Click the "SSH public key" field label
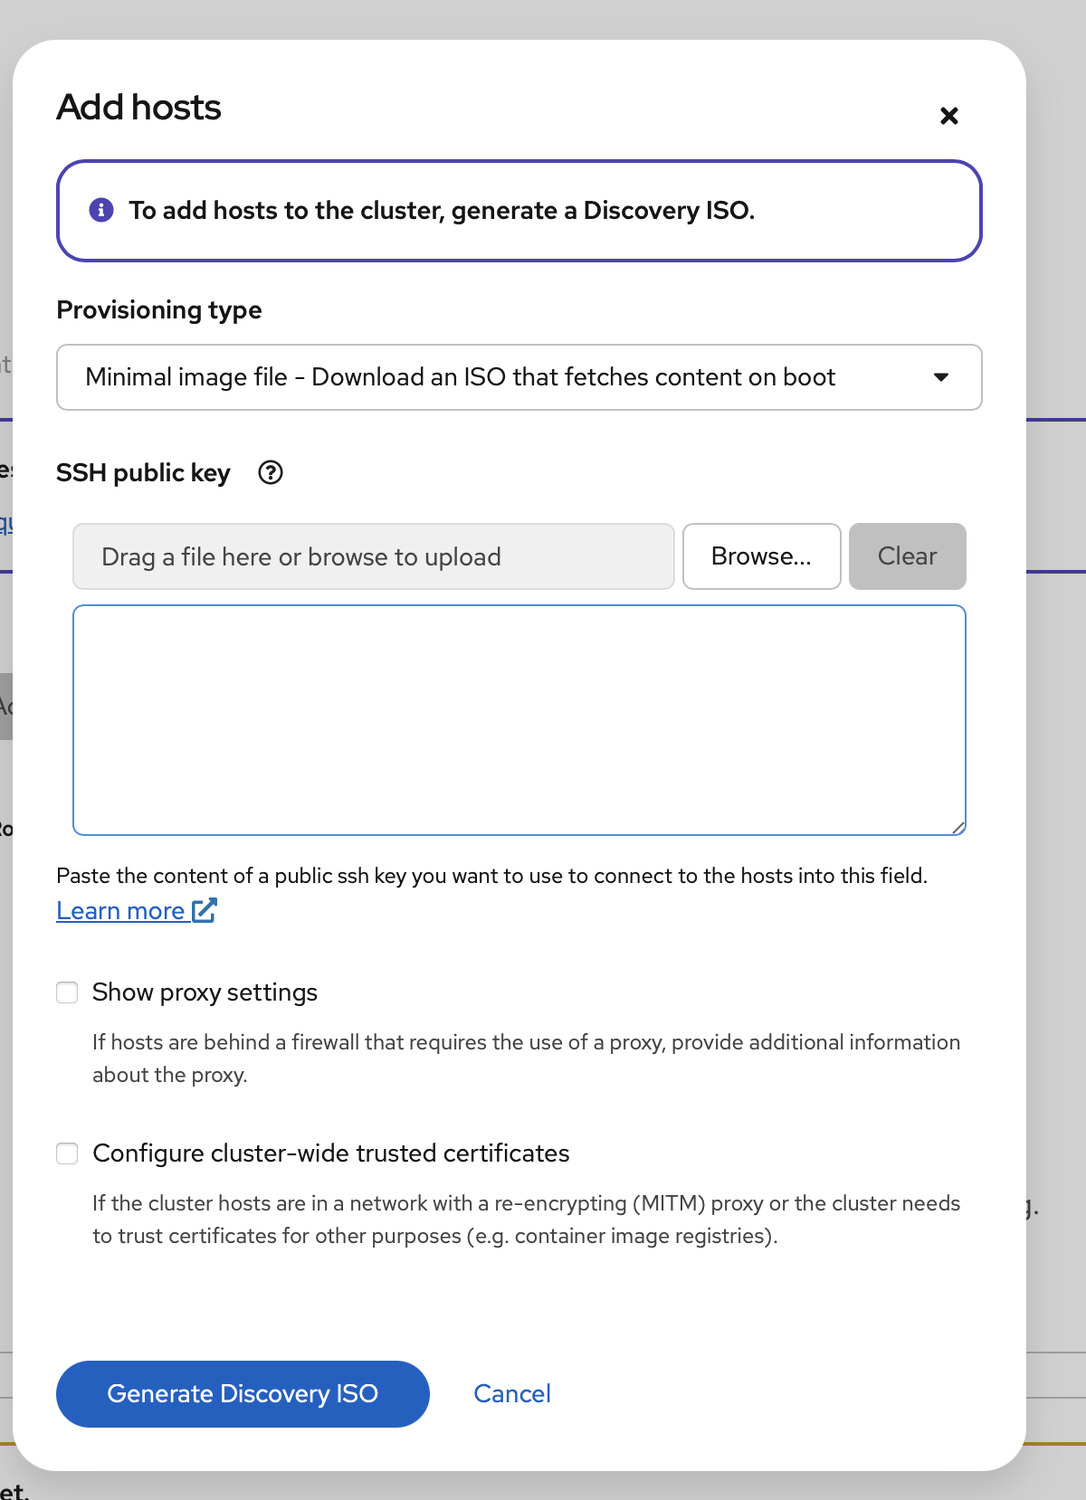1086x1500 pixels. tap(143, 473)
